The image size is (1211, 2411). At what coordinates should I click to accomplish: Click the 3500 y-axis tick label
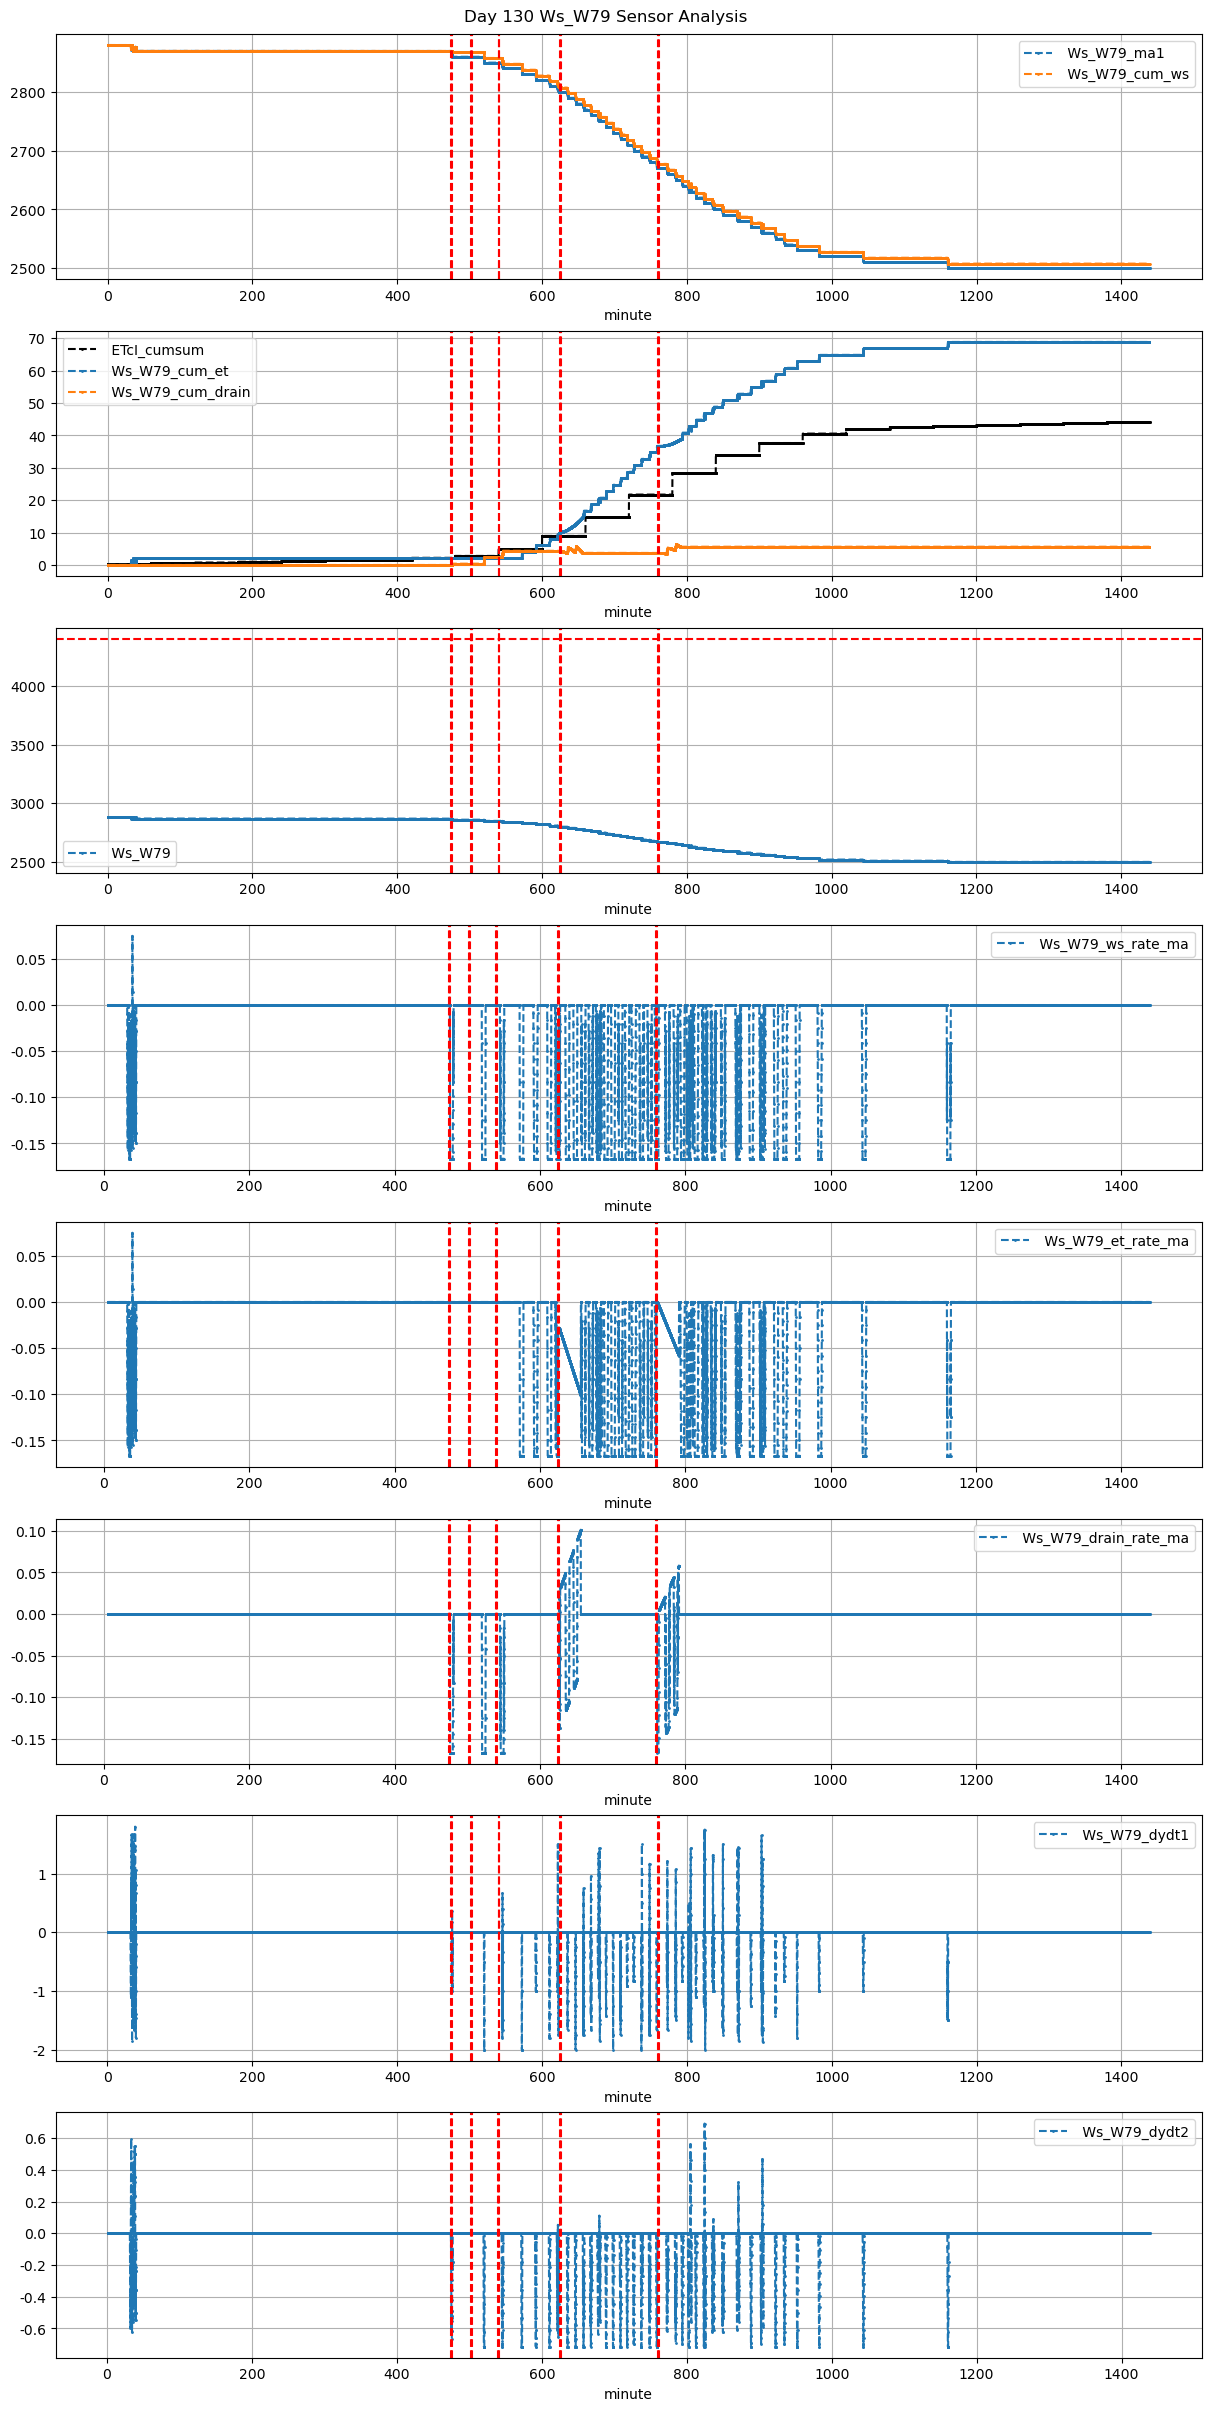28,746
